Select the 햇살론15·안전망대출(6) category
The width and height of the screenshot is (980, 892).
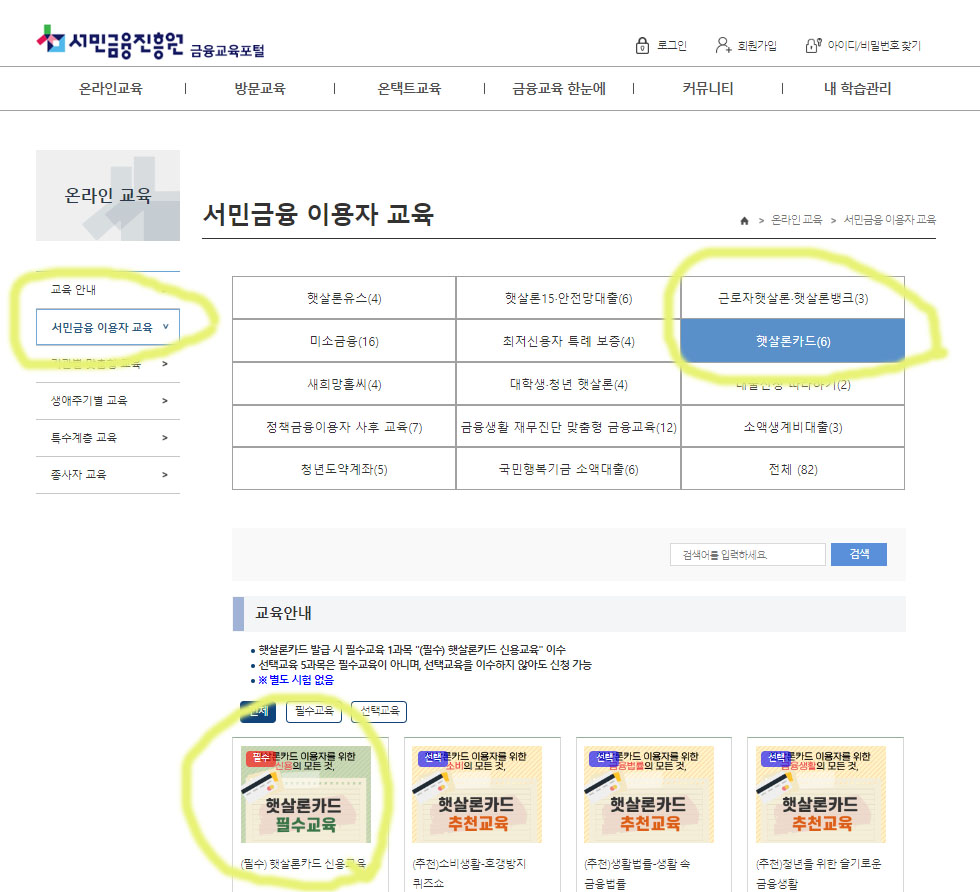568,298
